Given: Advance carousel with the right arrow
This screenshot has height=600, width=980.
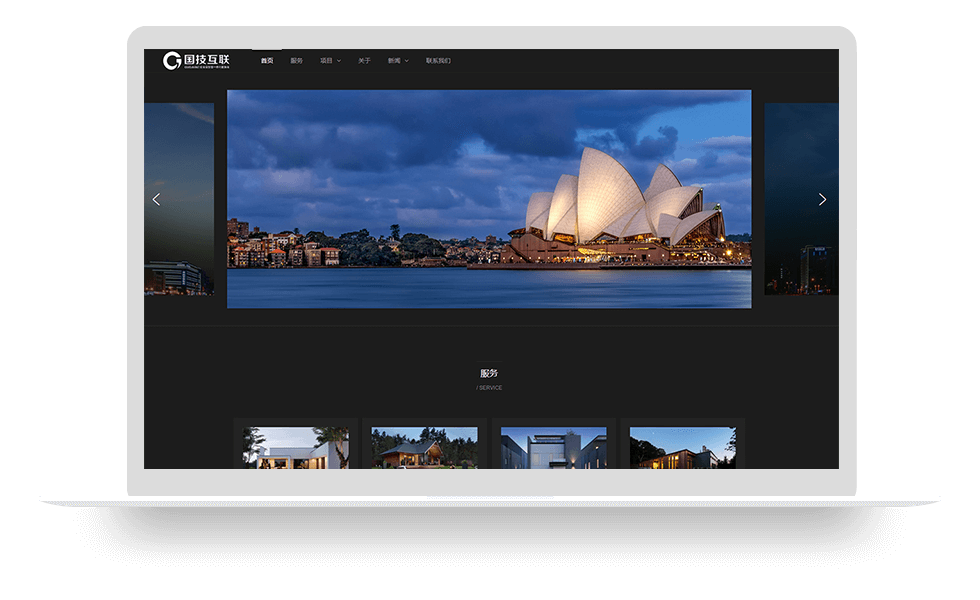Looking at the screenshot, I should click(822, 199).
